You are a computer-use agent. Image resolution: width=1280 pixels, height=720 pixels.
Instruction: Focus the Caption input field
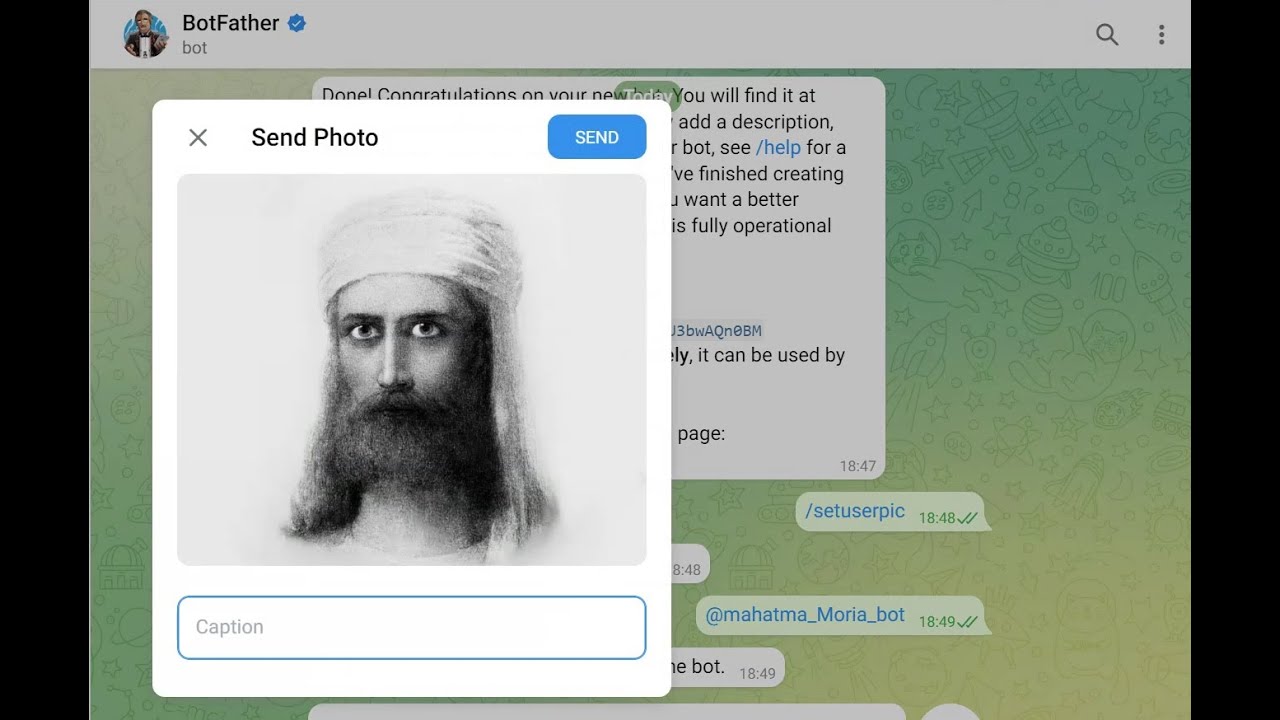[412, 627]
